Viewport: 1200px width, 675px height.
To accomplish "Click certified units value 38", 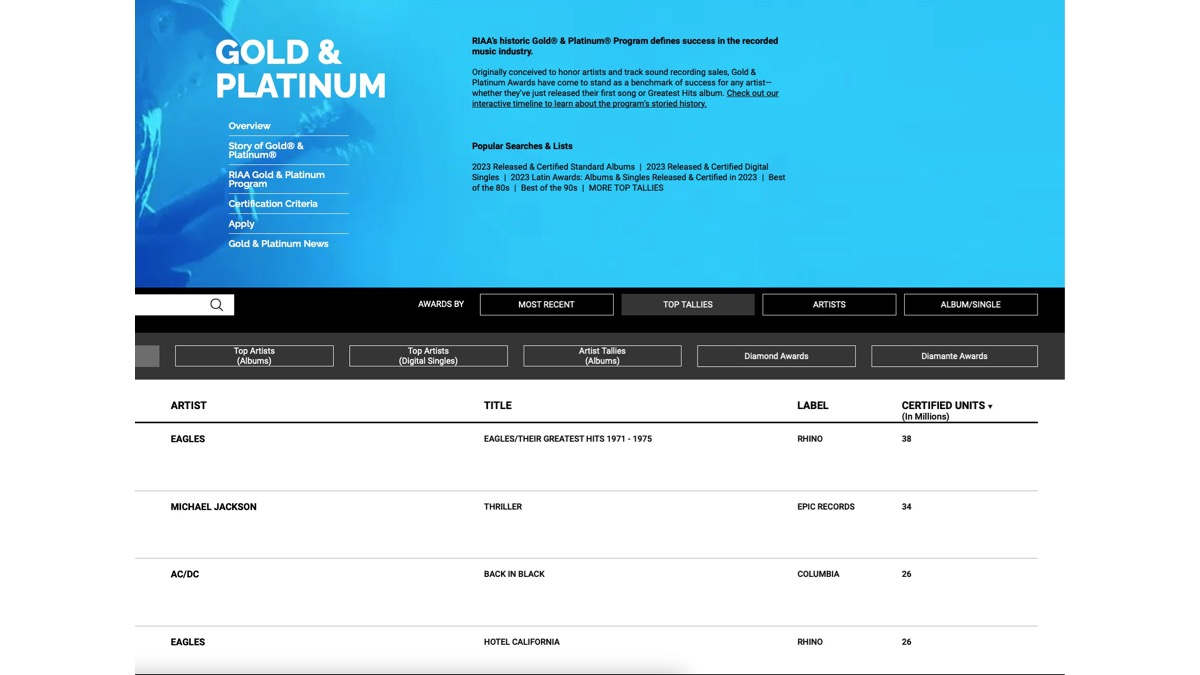I will point(907,439).
